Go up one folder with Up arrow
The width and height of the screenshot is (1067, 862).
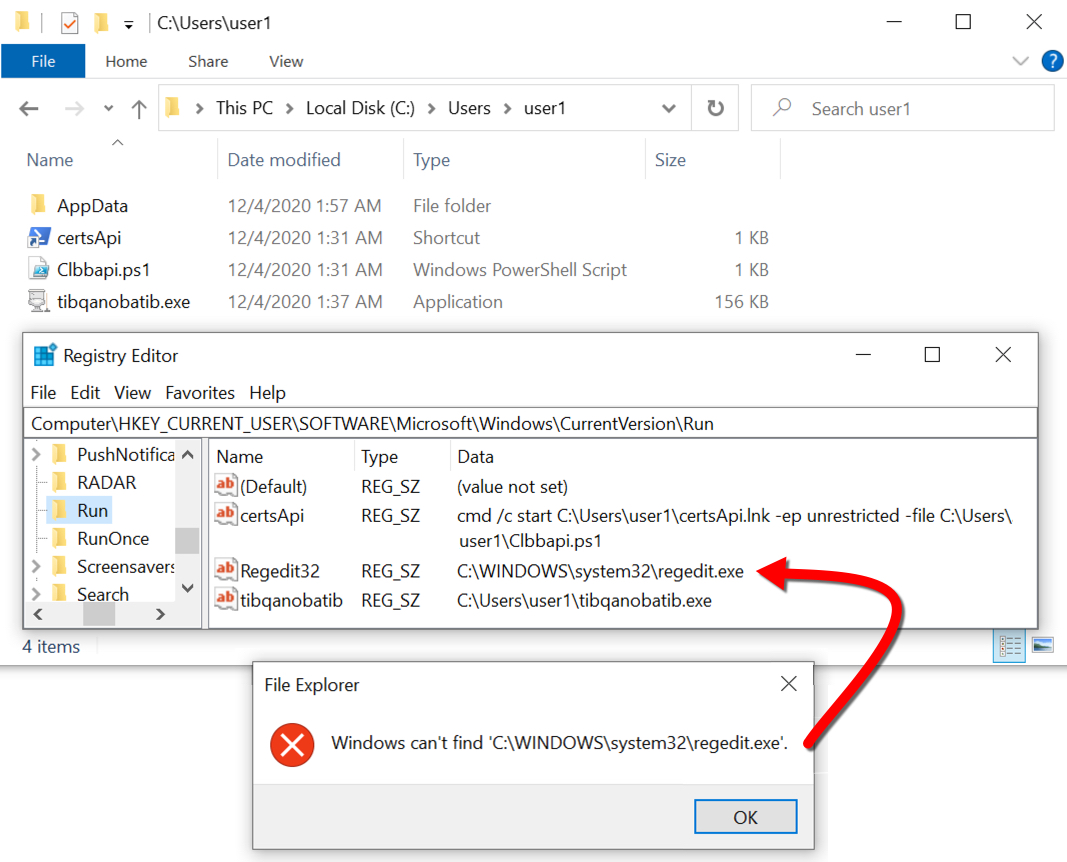pos(139,108)
